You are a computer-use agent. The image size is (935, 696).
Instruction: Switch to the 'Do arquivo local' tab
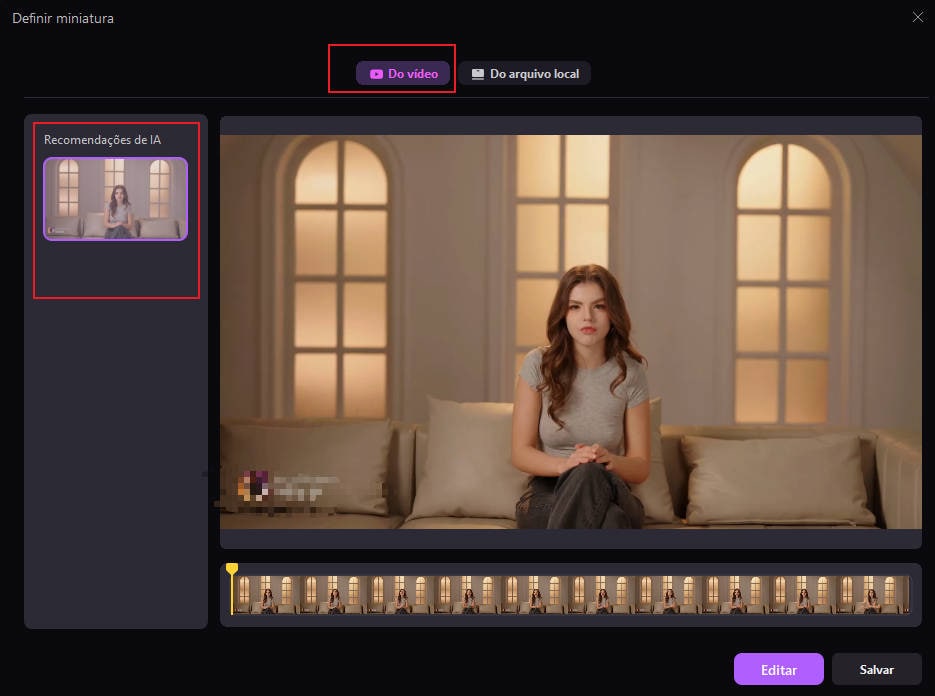point(525,73)
